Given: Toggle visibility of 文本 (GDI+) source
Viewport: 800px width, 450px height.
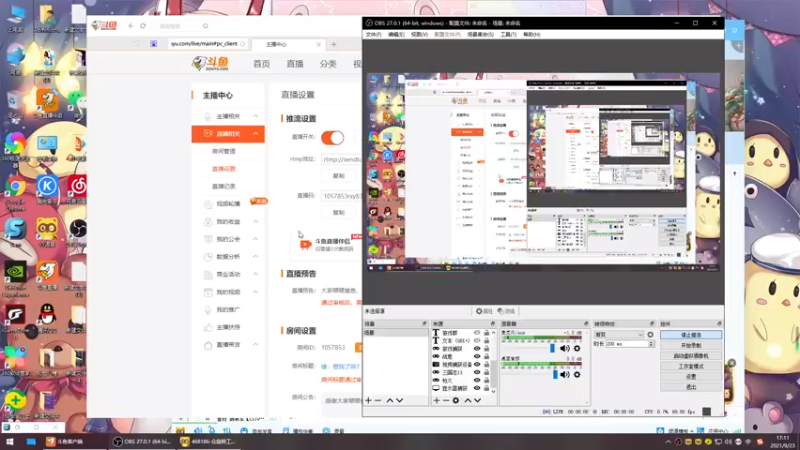Looking at the screenshot, I should [x=477, y=340].
